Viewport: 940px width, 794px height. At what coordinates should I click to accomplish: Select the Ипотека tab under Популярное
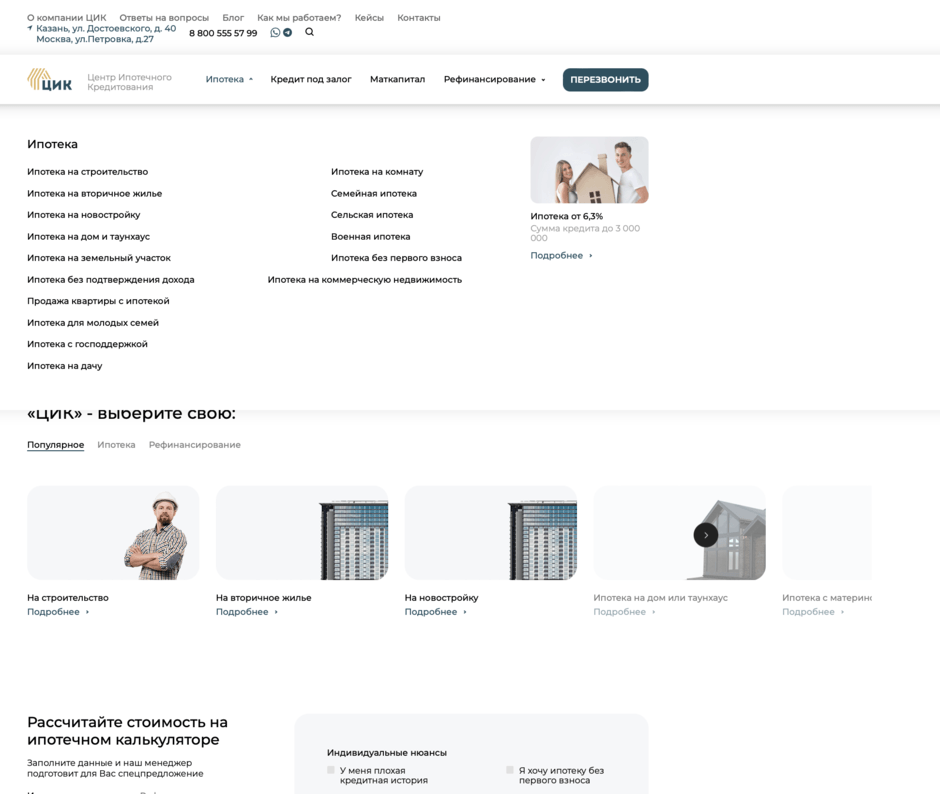coord(116,444)
